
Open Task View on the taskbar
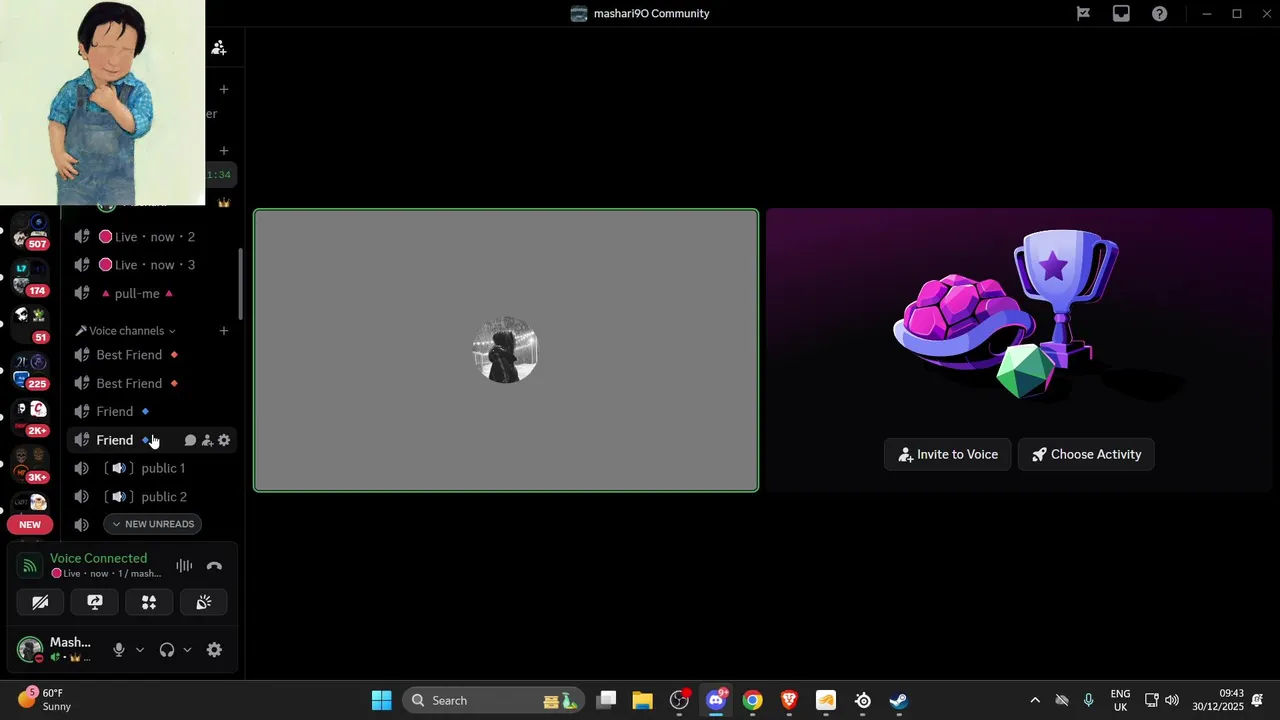pos(606,700)
